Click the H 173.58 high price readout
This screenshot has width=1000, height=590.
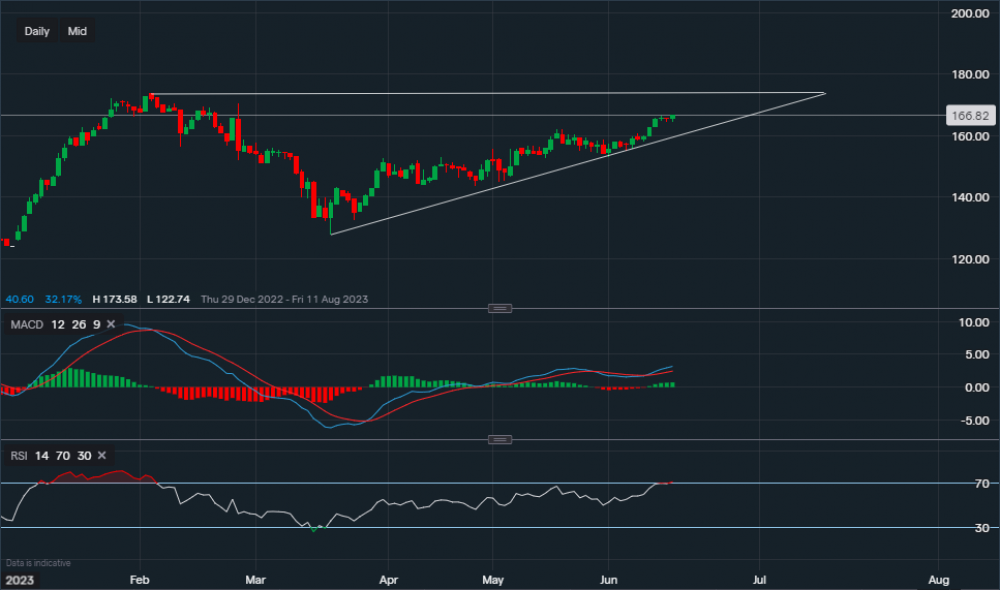coord(114,299)
